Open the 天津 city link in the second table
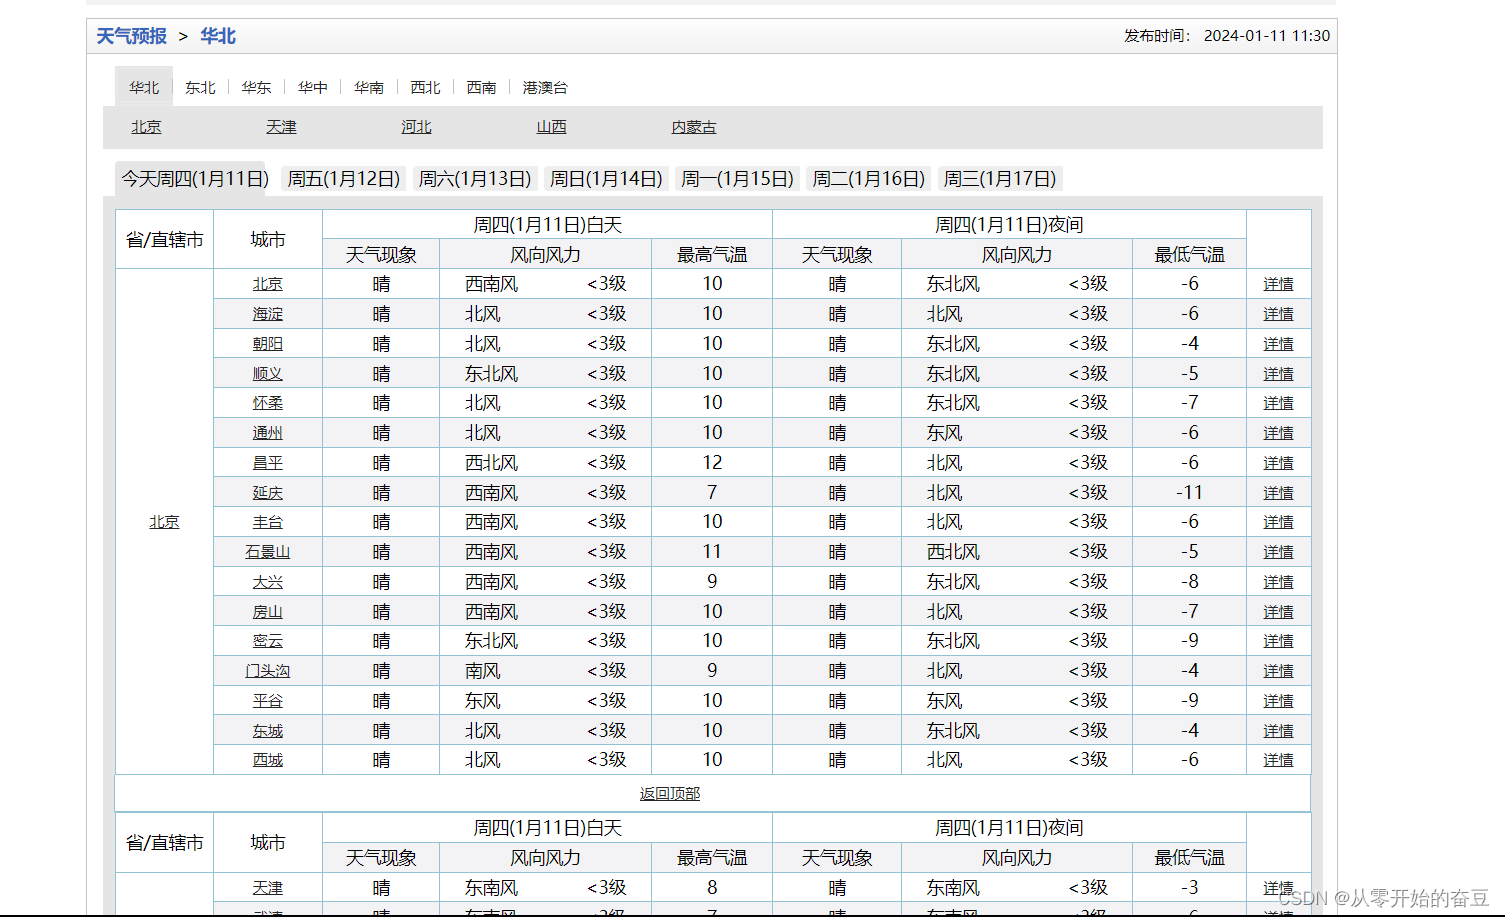 [267, 888]
